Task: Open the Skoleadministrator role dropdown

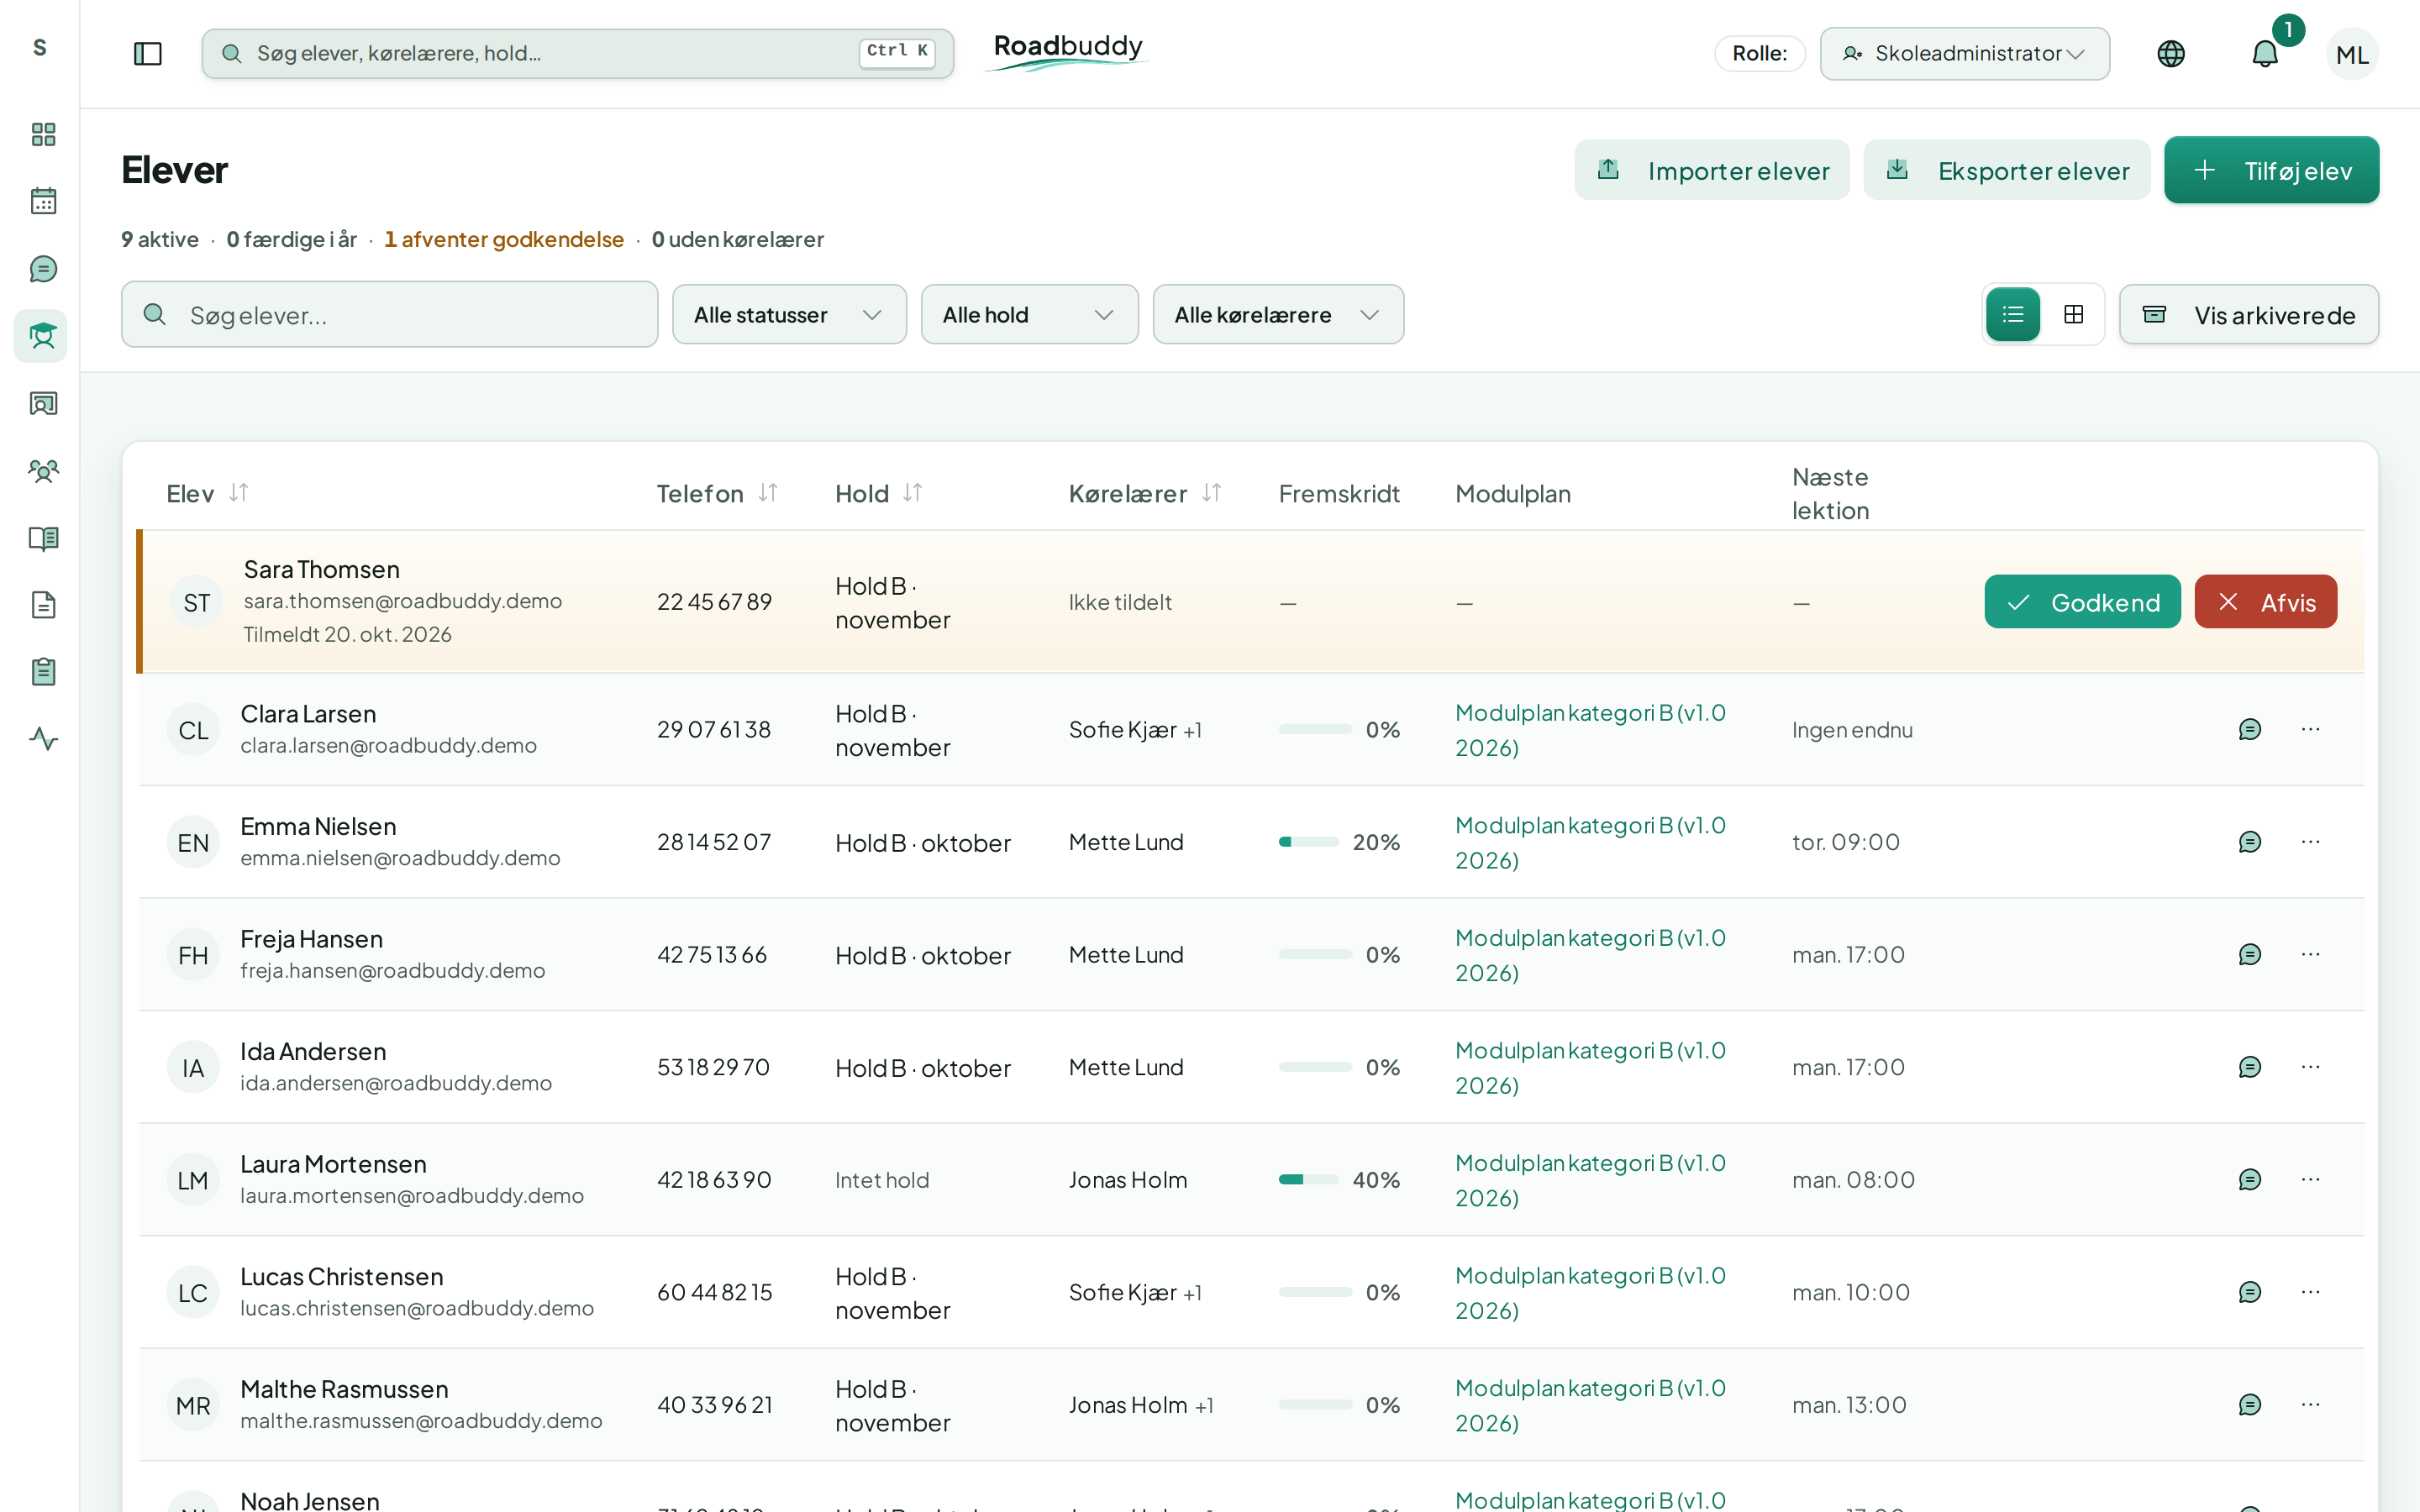Action: (x=1965, y=53)
